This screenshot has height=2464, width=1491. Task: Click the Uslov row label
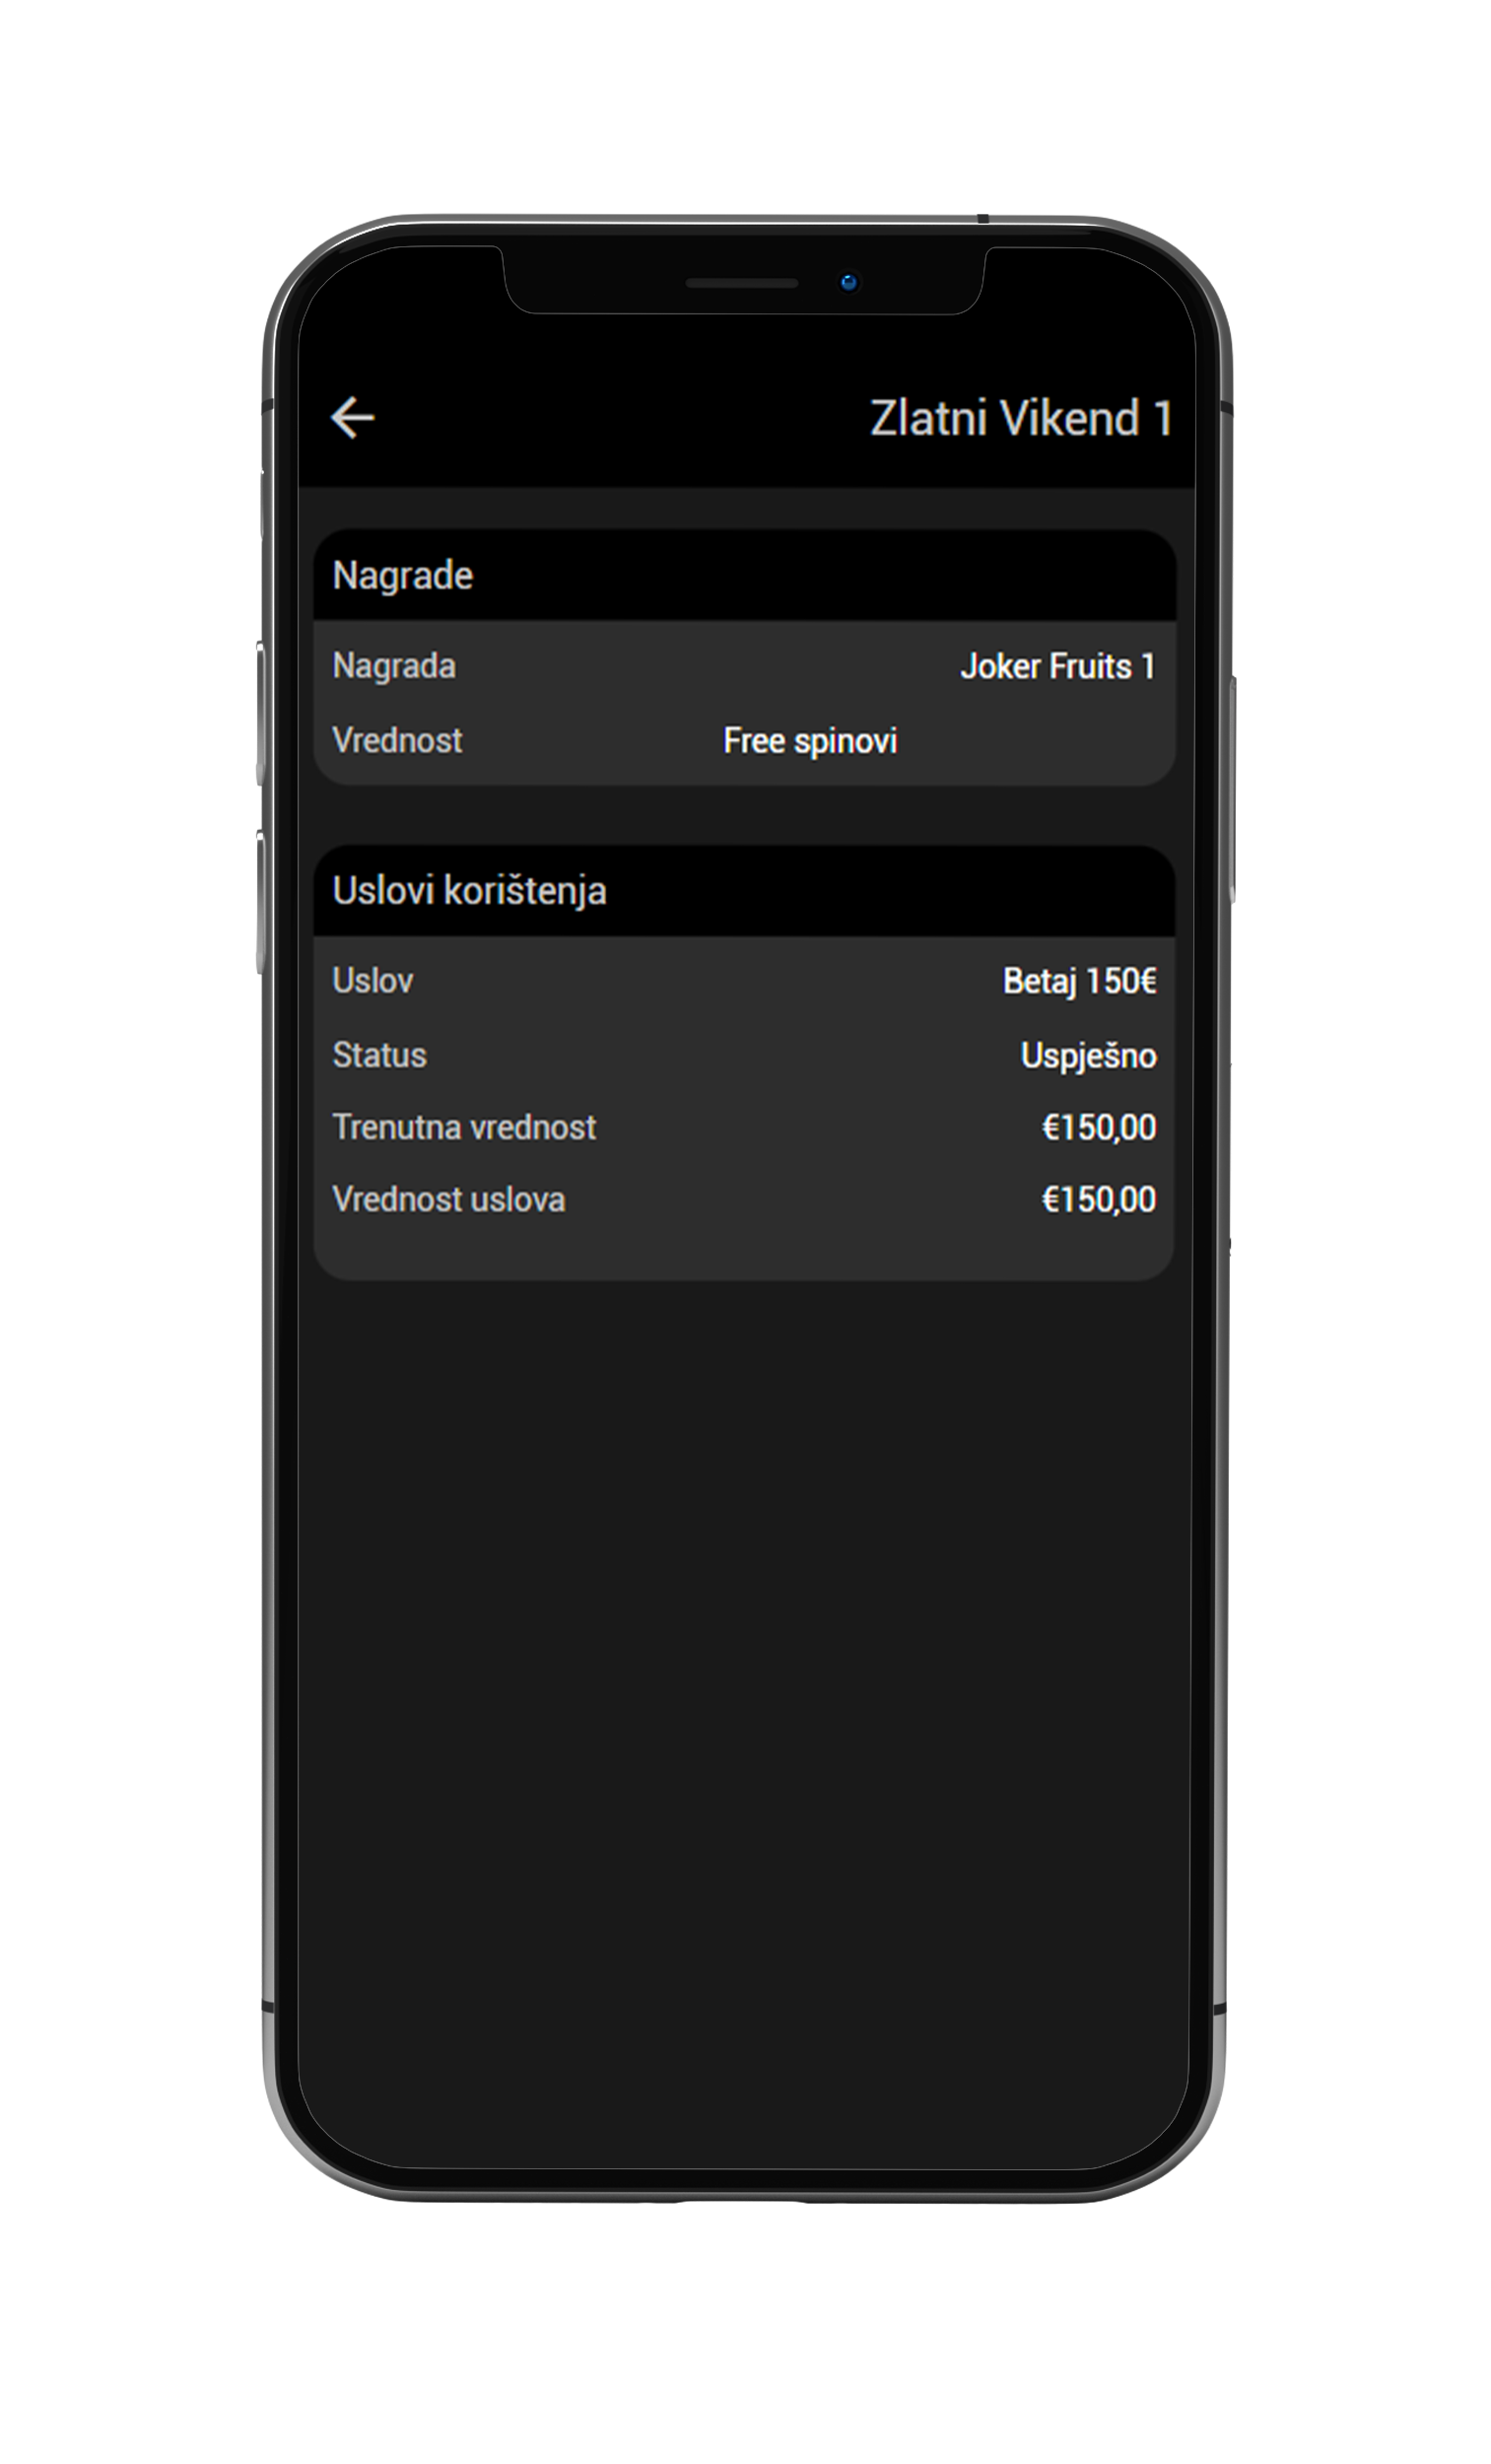[372, 981]
